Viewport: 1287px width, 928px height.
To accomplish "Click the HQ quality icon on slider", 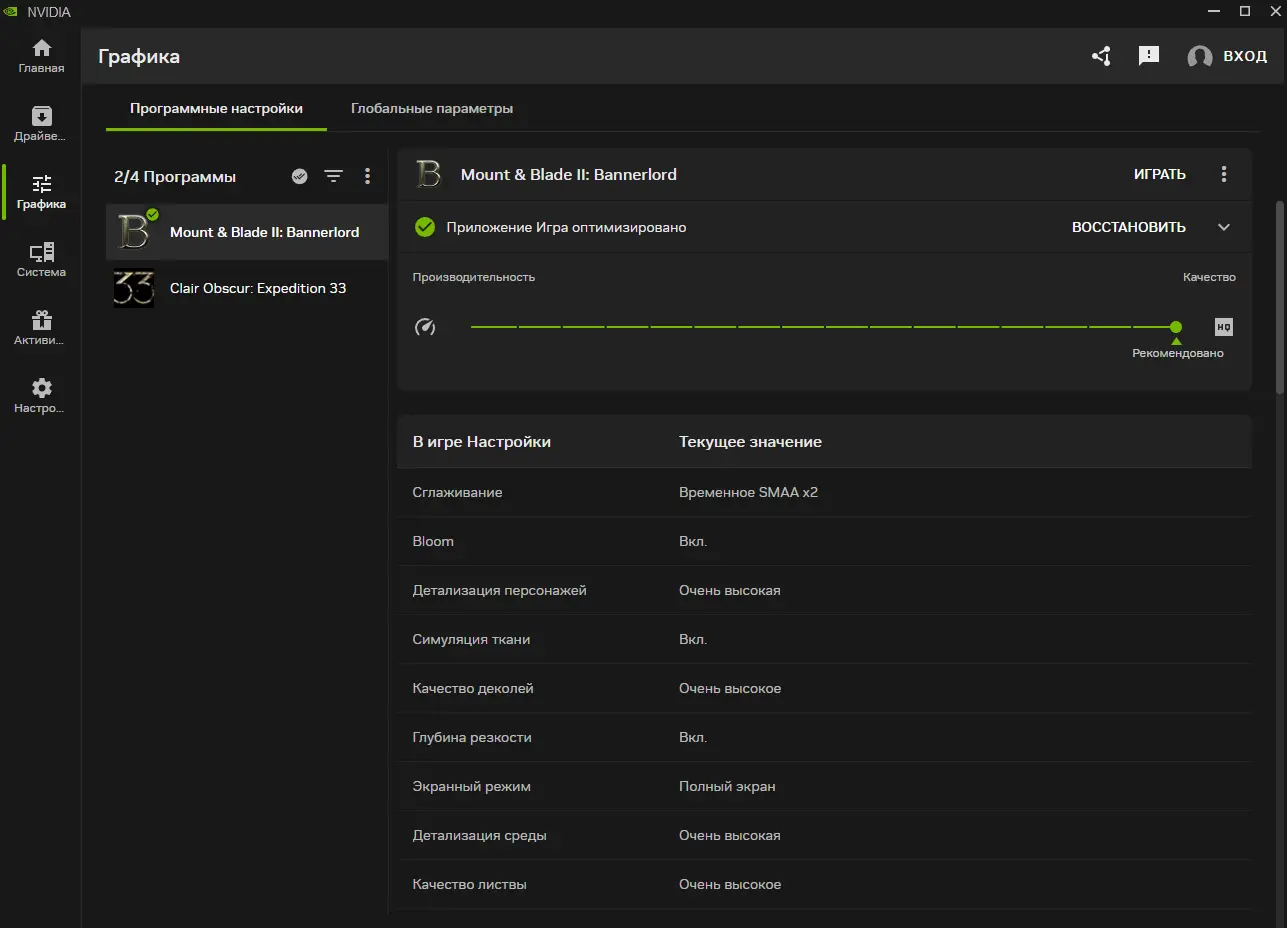I will point(1224,327).
